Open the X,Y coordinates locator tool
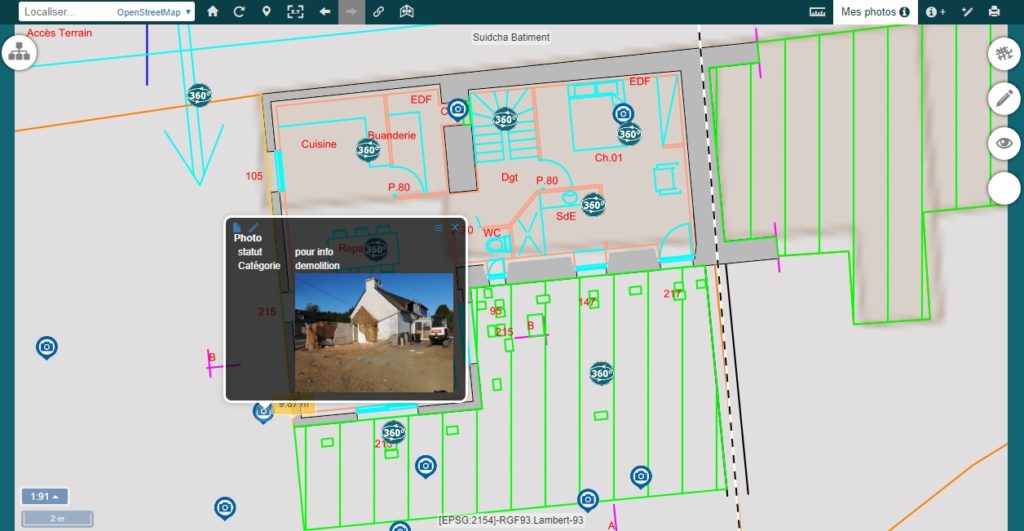Image resolution: width=1024 pixels, height=531 pixels. [x=295, y=12]
